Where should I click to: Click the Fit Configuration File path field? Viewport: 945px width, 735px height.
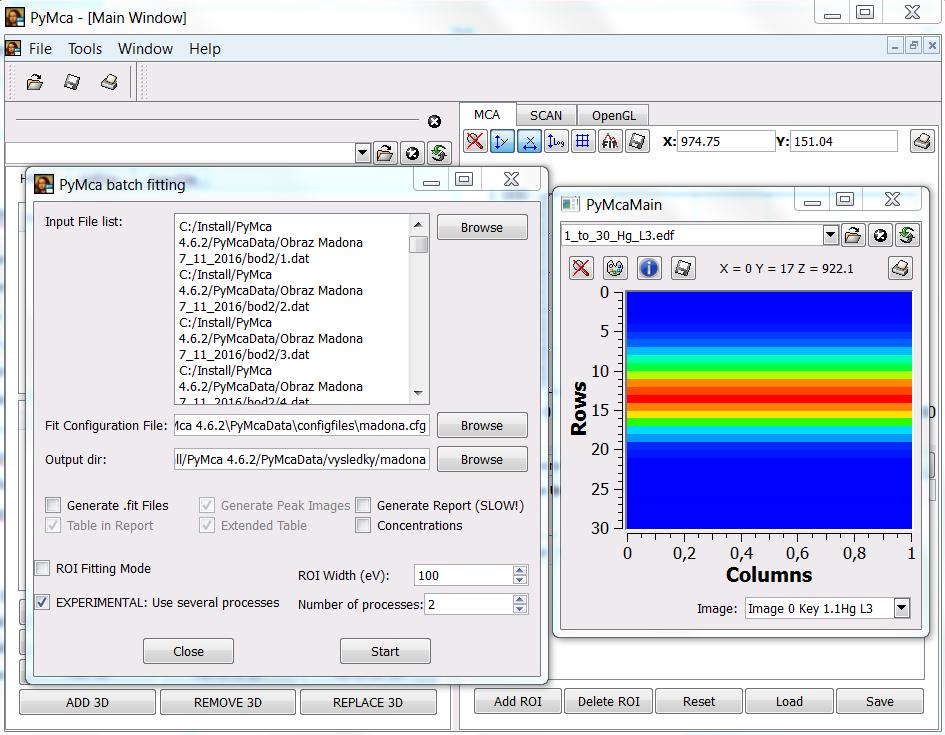(302, 425)
